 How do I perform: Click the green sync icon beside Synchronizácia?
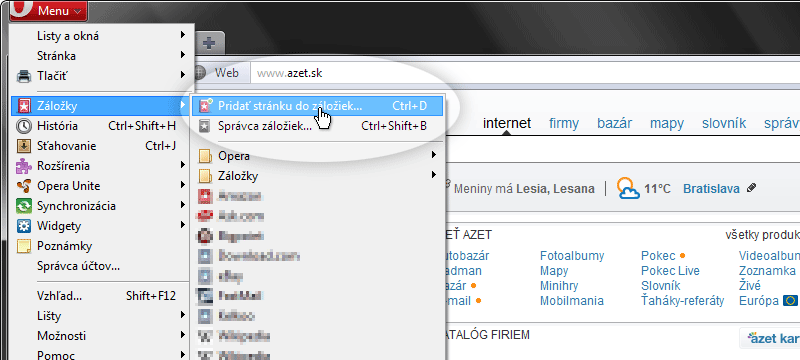coord(23,206)
